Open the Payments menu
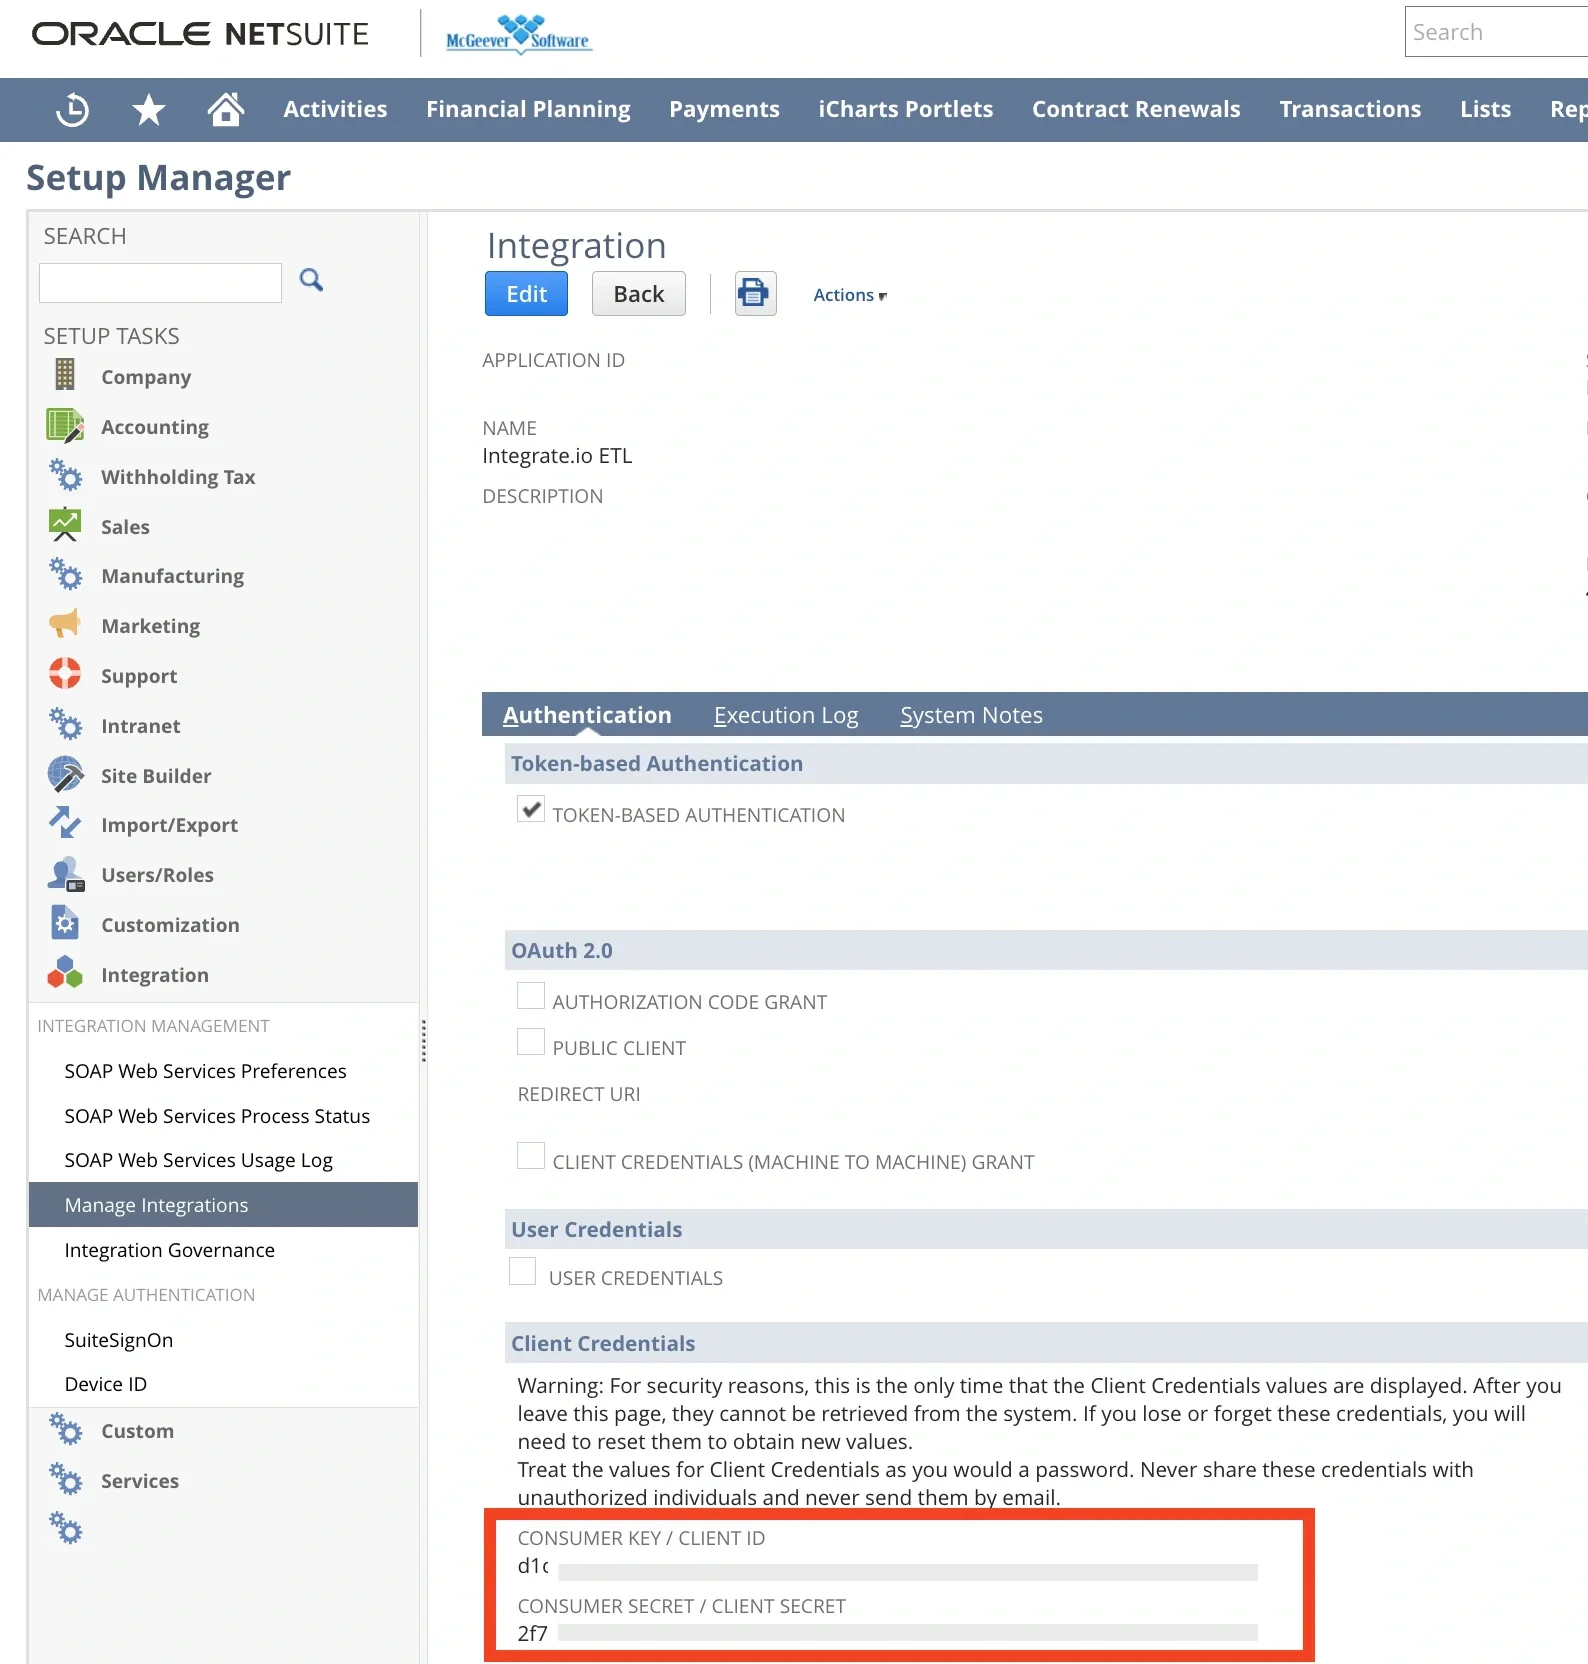The height and width of the screenshot is (1664, 1588). click(x=724, y=109)
